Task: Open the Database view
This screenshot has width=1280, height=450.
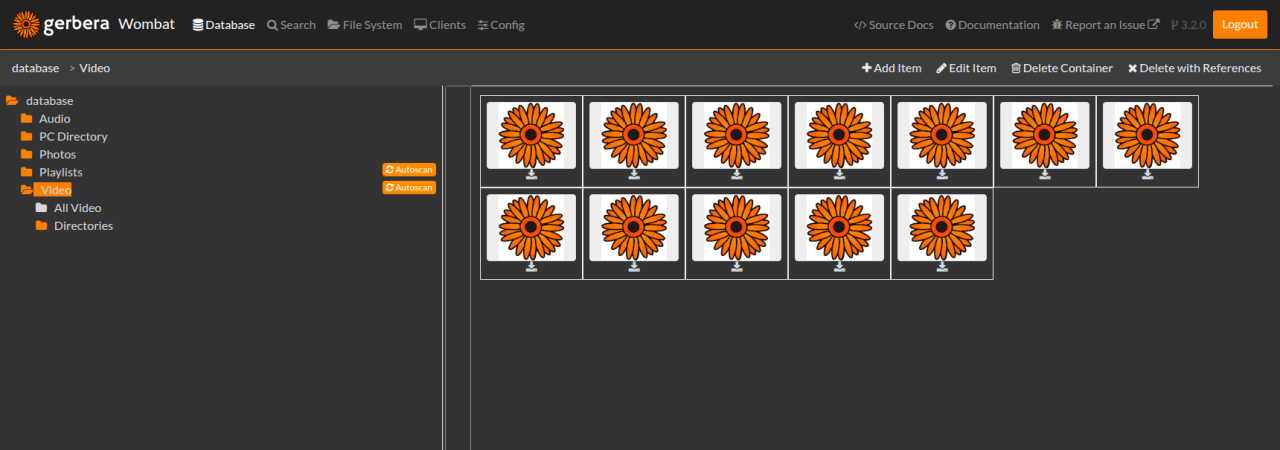Action: (223, 25)
